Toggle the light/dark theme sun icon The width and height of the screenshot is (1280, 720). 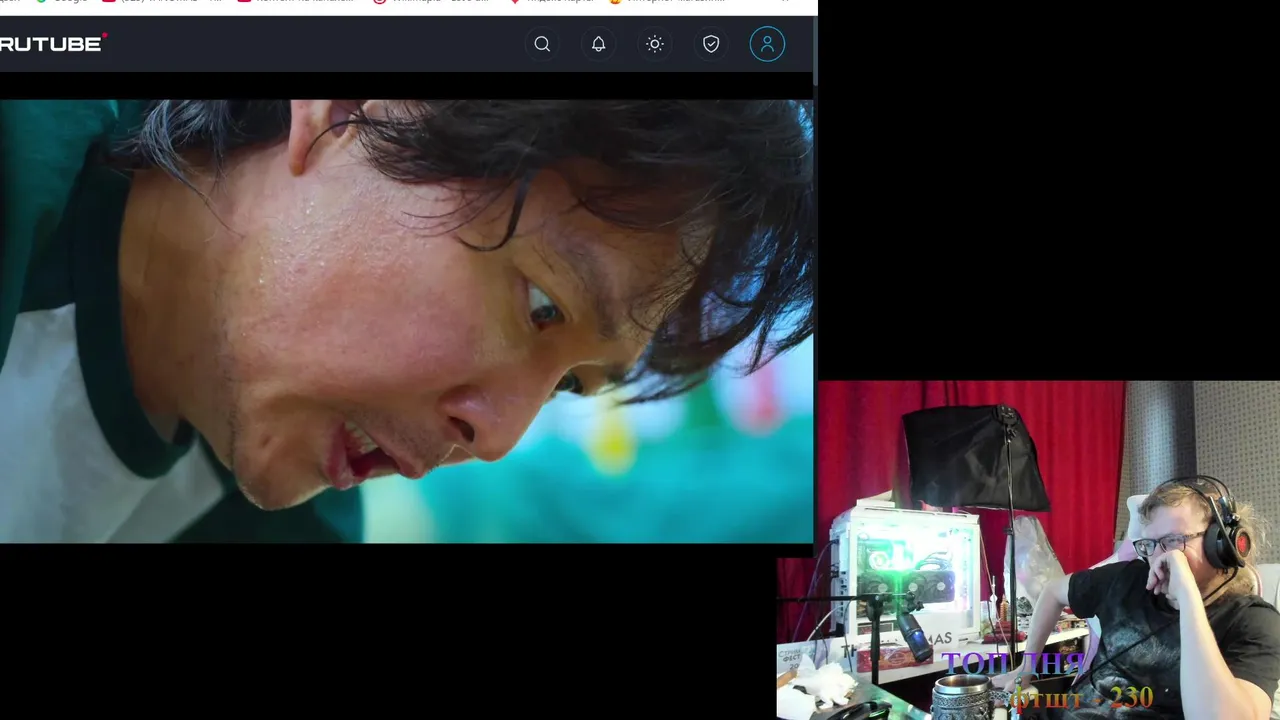(655, 44)
